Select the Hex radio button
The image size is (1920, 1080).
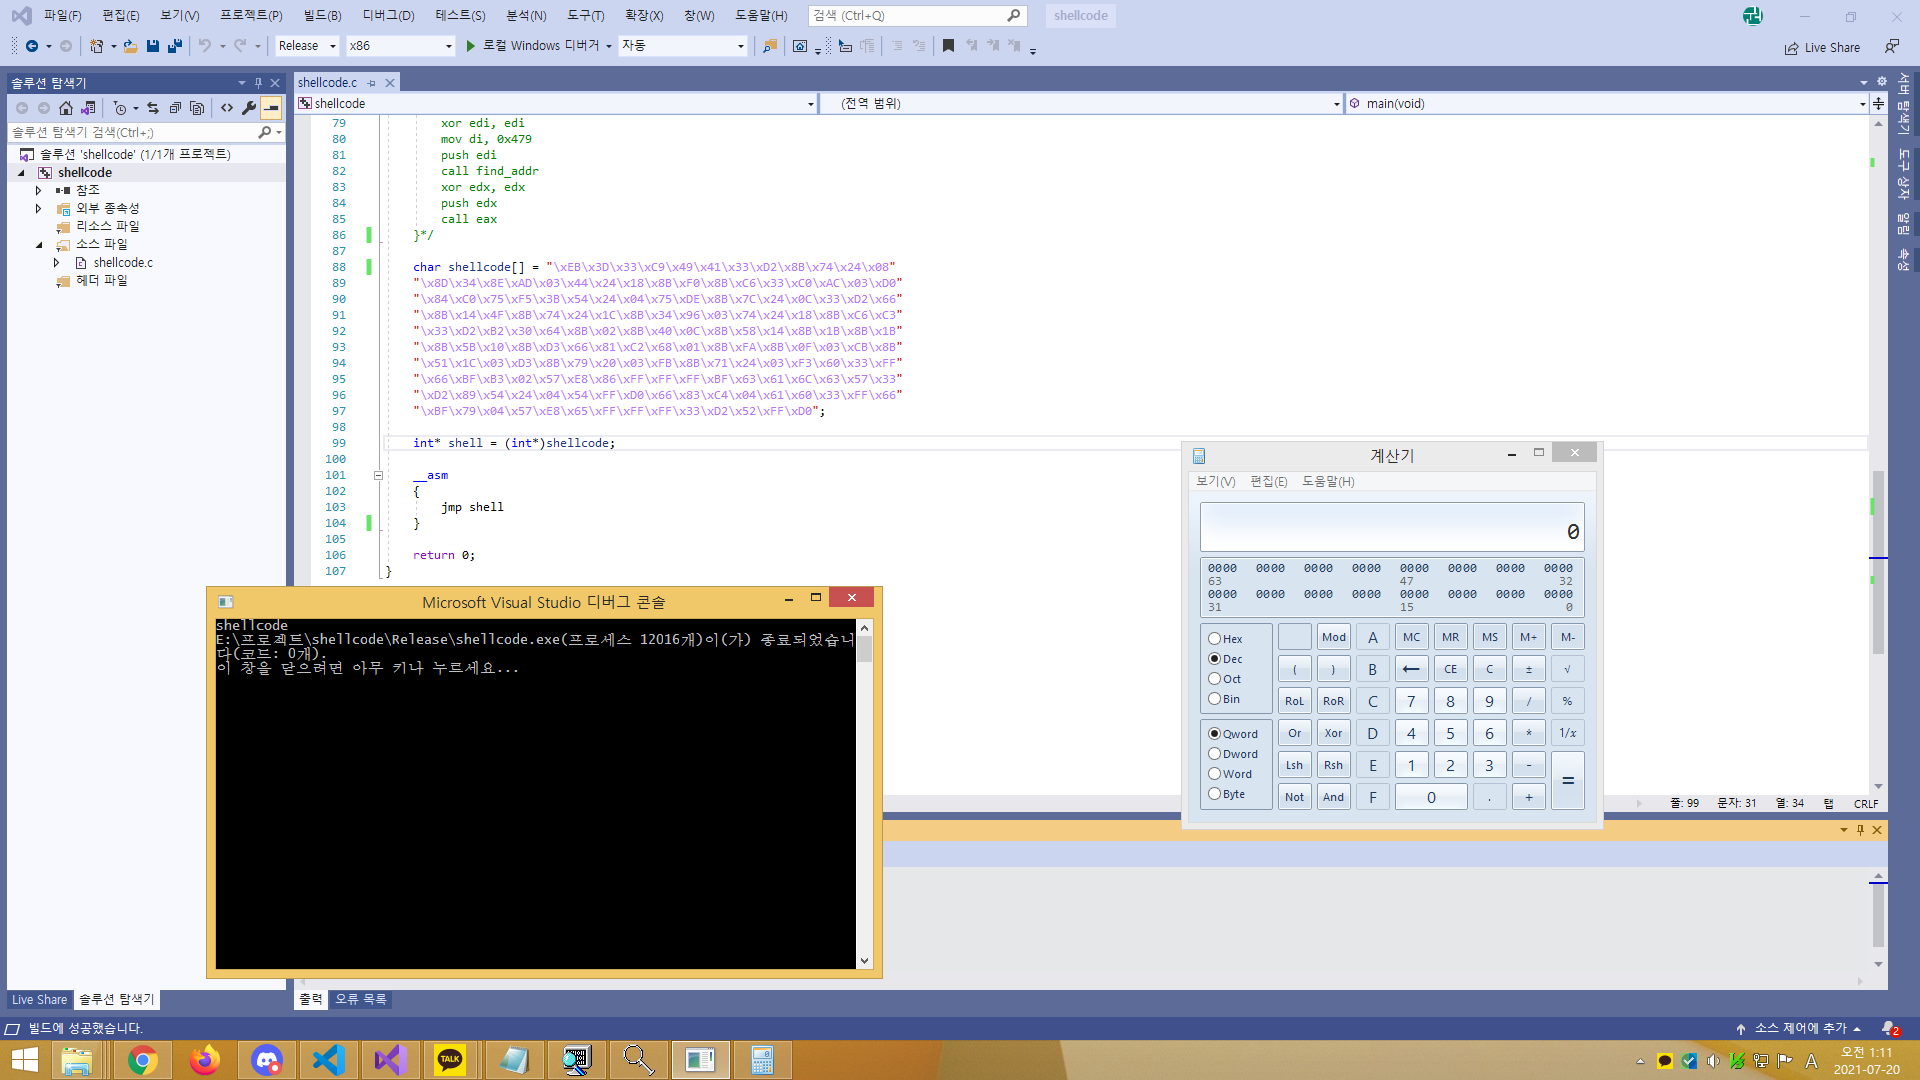point(1214,638)
